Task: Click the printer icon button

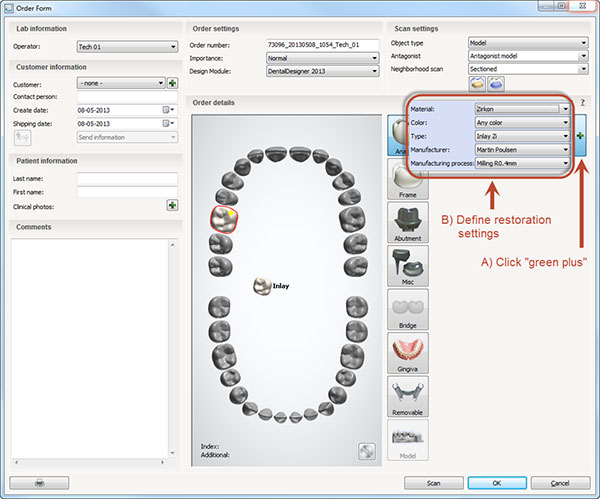Action: tap(39, 483)
